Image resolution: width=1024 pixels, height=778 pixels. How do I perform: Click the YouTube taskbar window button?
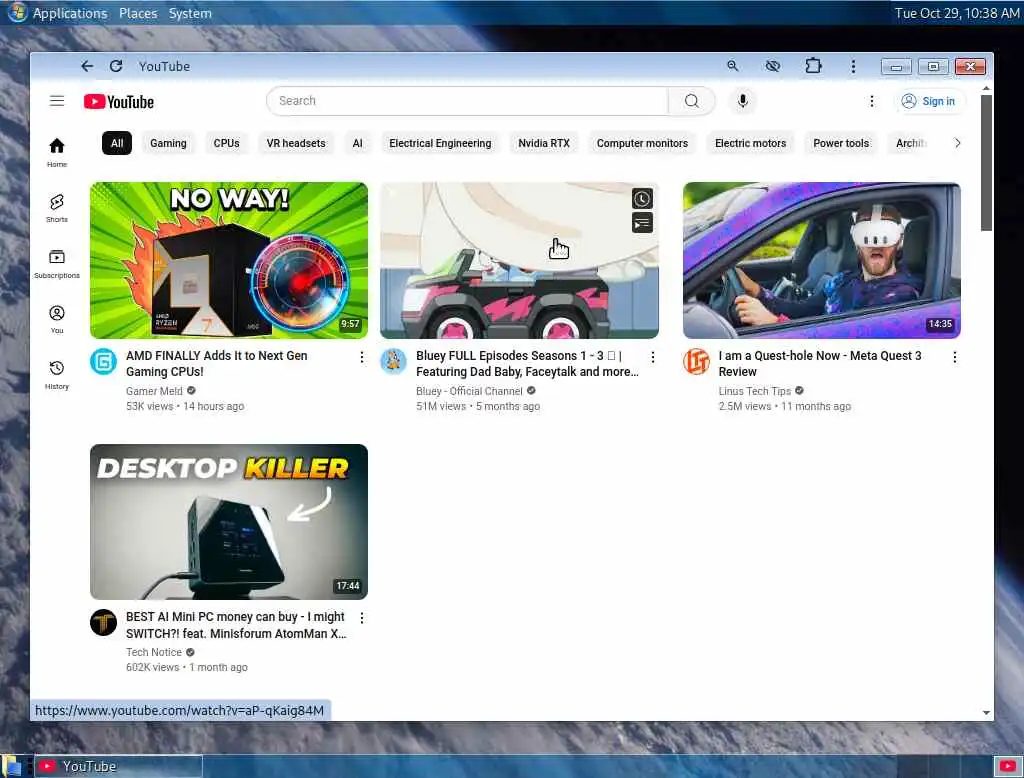[x=118, y=766]
